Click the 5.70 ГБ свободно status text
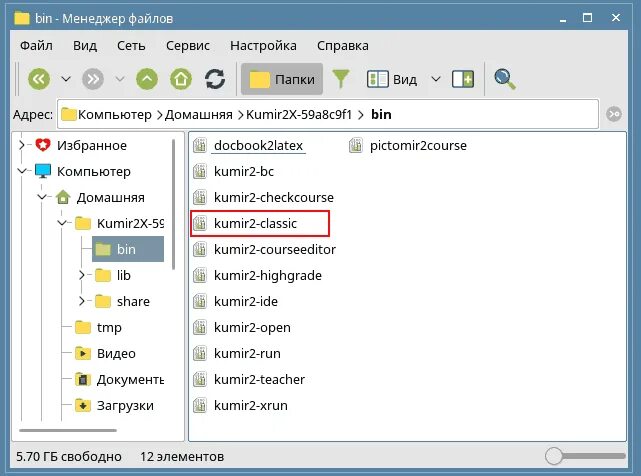The height and width of the screenshot is (476, 641). [x=69, y=456]
